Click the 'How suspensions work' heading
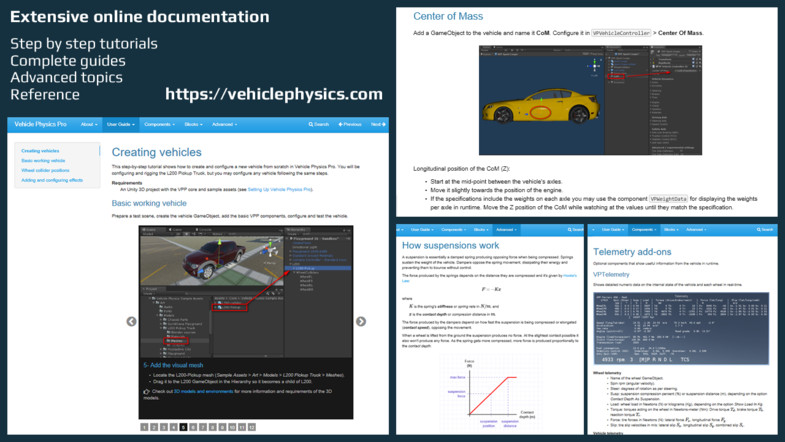The width and height of the screenshot is (785, 442). pyautogui.click(x=451, y=246)
